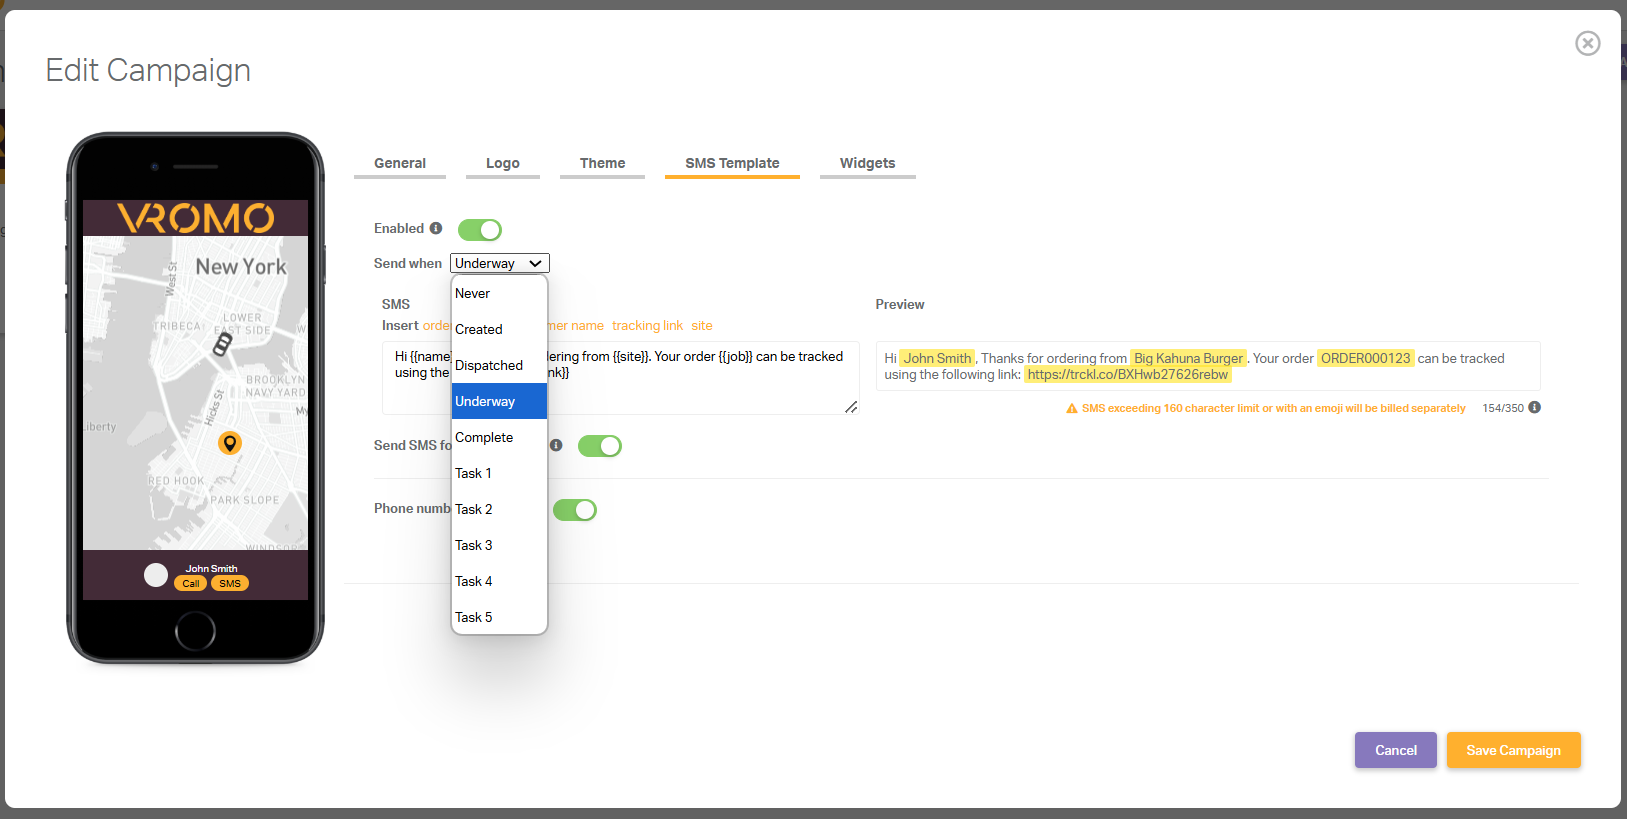
Task: Click ORDER000123 in the preview
Action: (1365, 358)
